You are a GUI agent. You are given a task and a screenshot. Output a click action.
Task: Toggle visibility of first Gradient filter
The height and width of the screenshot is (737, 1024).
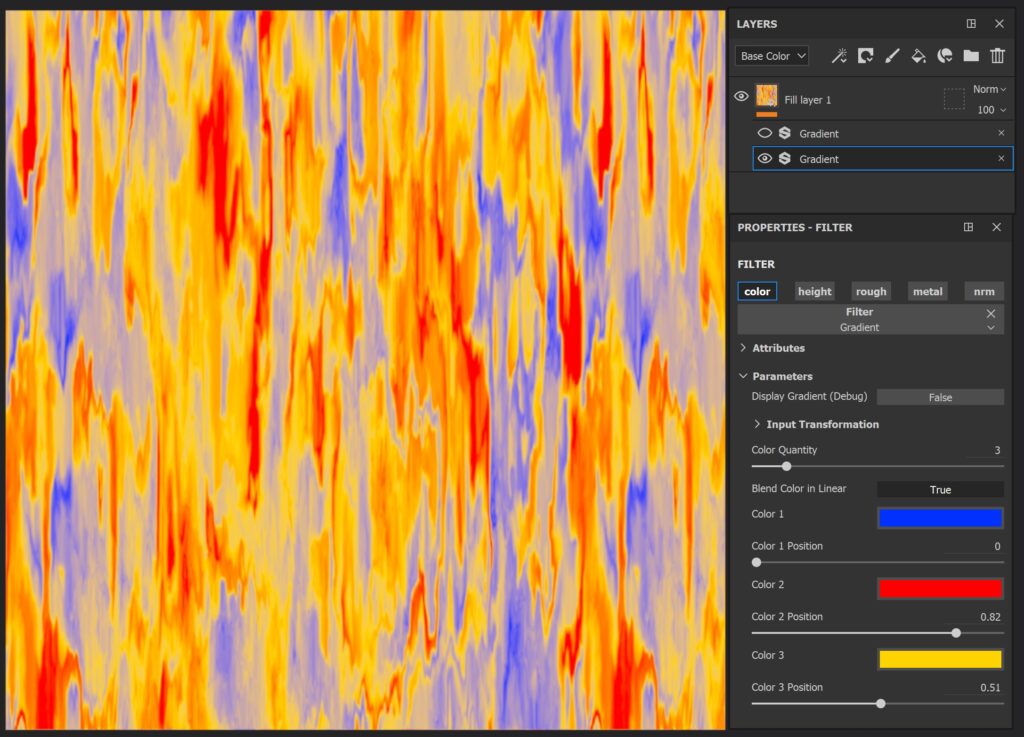[x=765, y=133]
